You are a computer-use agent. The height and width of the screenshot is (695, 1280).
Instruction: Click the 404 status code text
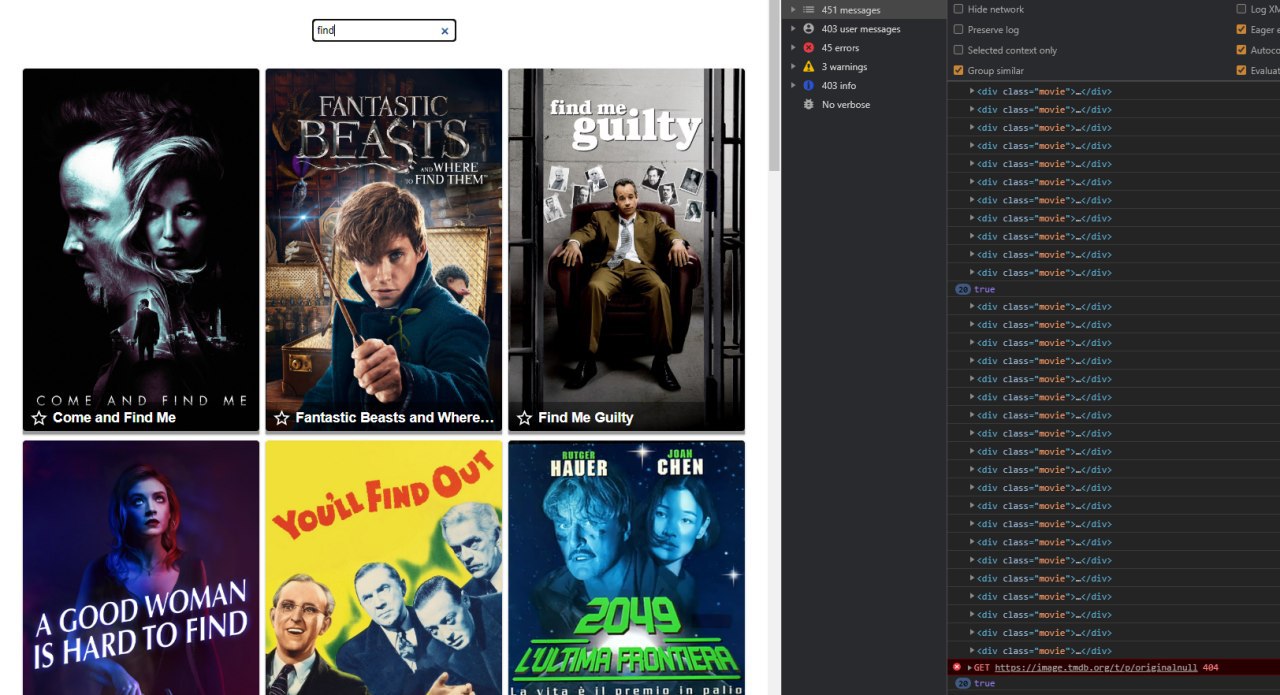coord(1210,667)
